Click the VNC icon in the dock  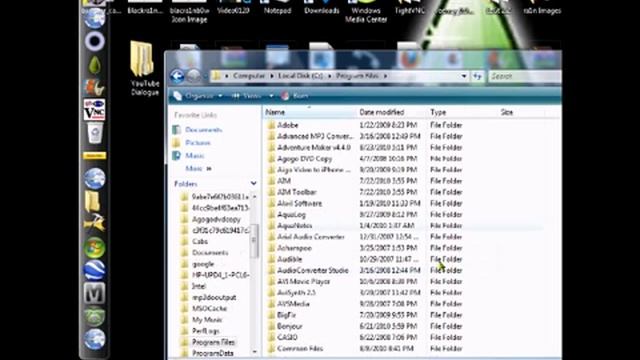pyautogui.click(x=94, y=109)
